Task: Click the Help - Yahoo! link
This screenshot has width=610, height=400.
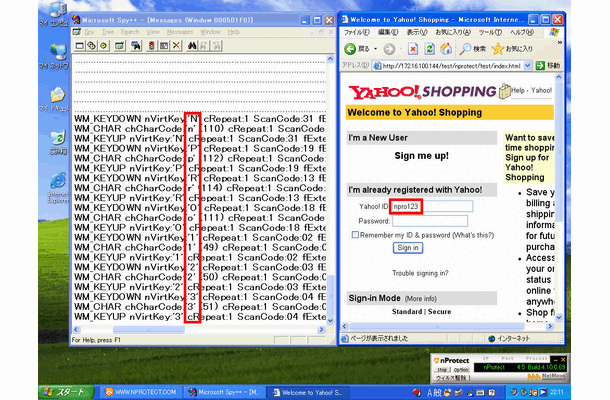Action: click(531, 91)
